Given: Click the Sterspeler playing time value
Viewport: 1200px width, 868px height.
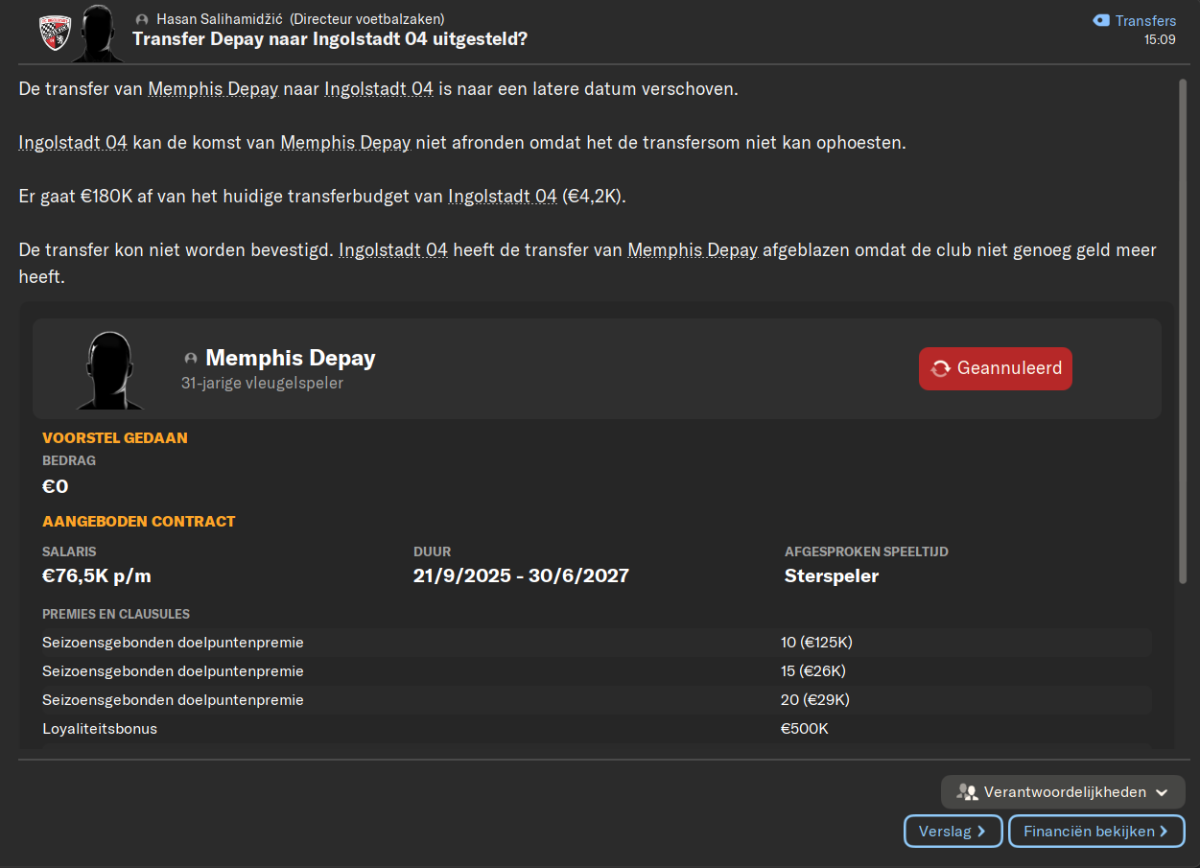Looking at the screenshot, I should point(832,576).
